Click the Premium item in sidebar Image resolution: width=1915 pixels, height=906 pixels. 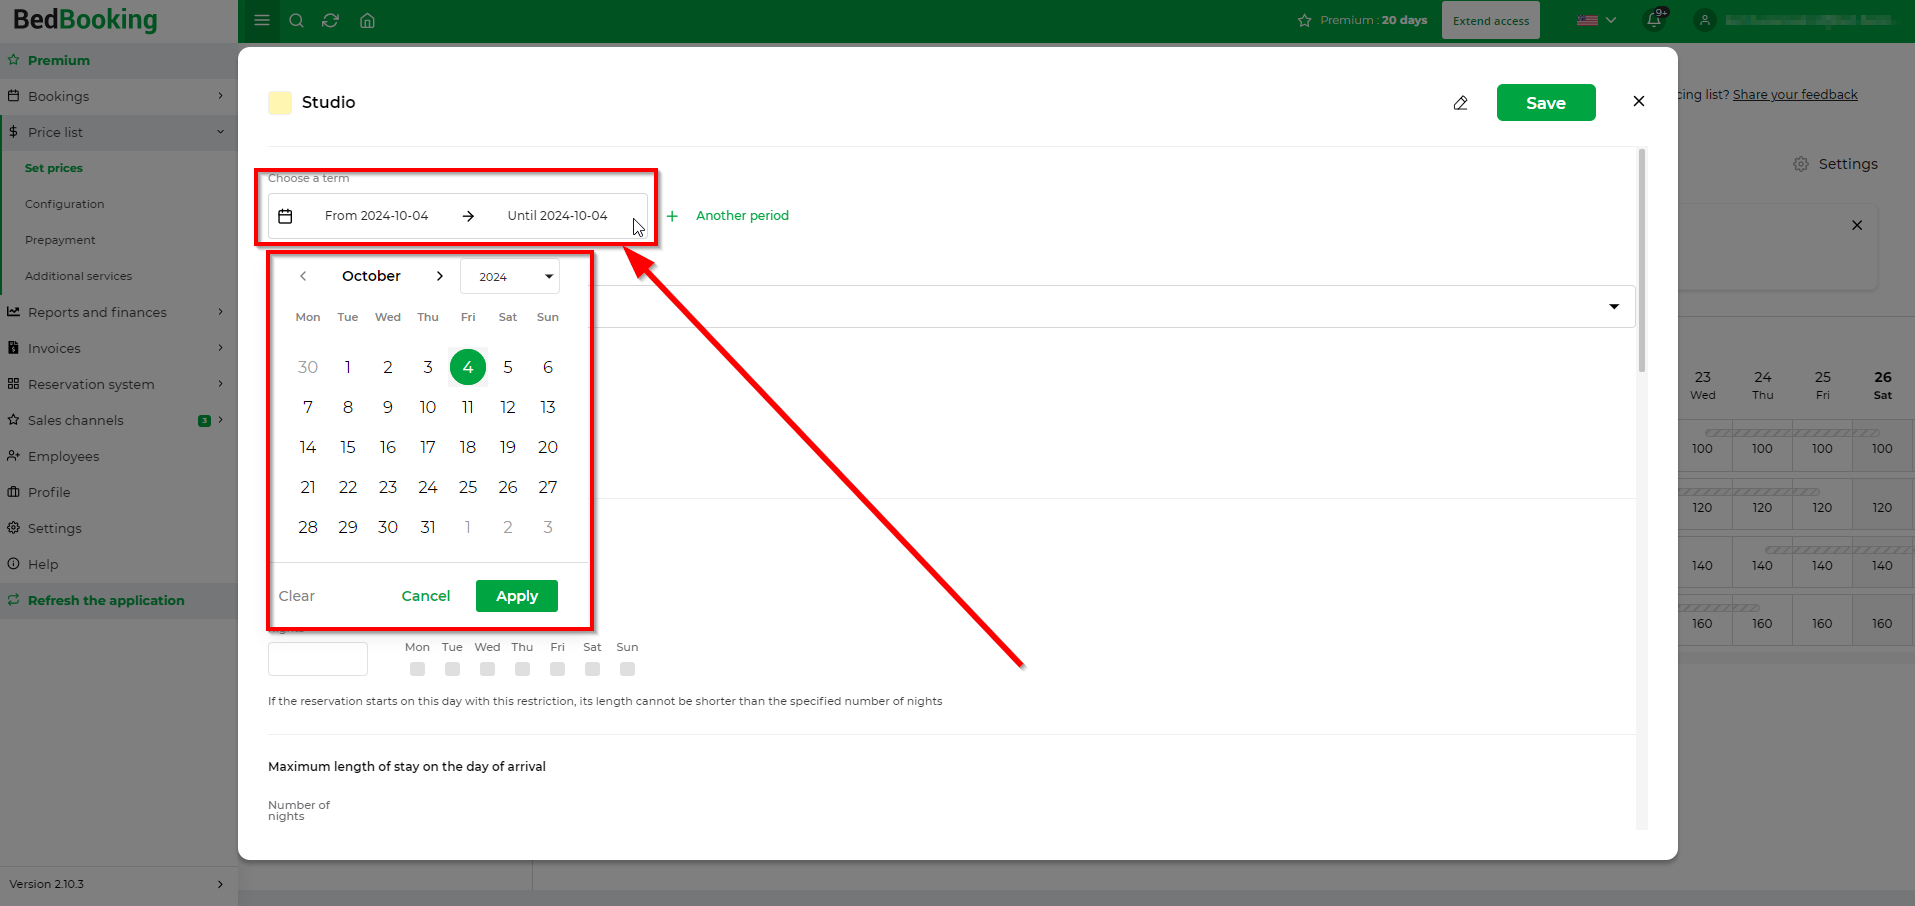click(x=118, y=60)
